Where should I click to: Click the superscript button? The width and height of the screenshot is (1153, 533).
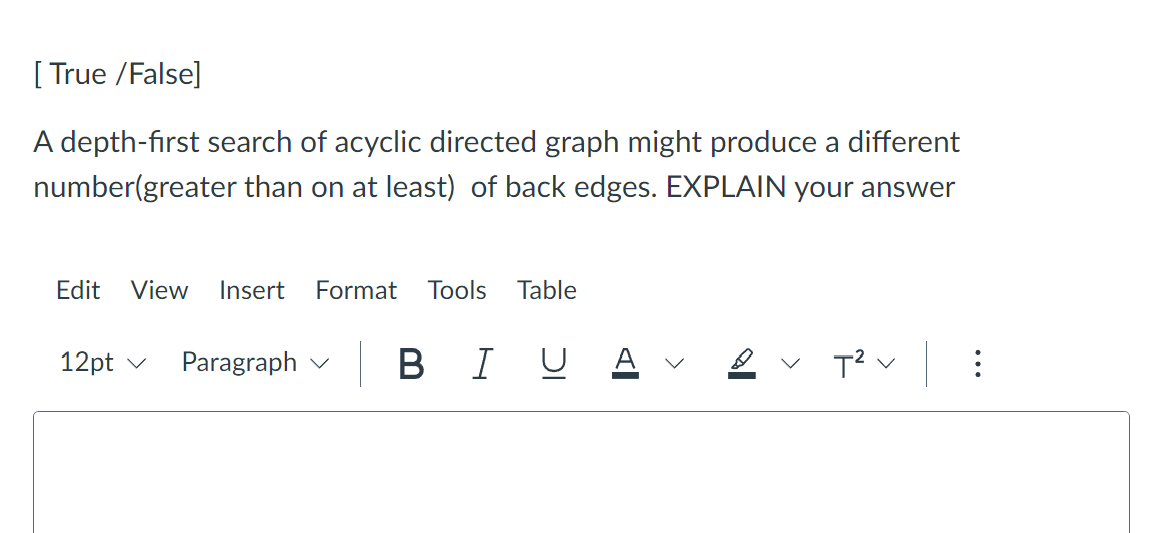[846, 363]
